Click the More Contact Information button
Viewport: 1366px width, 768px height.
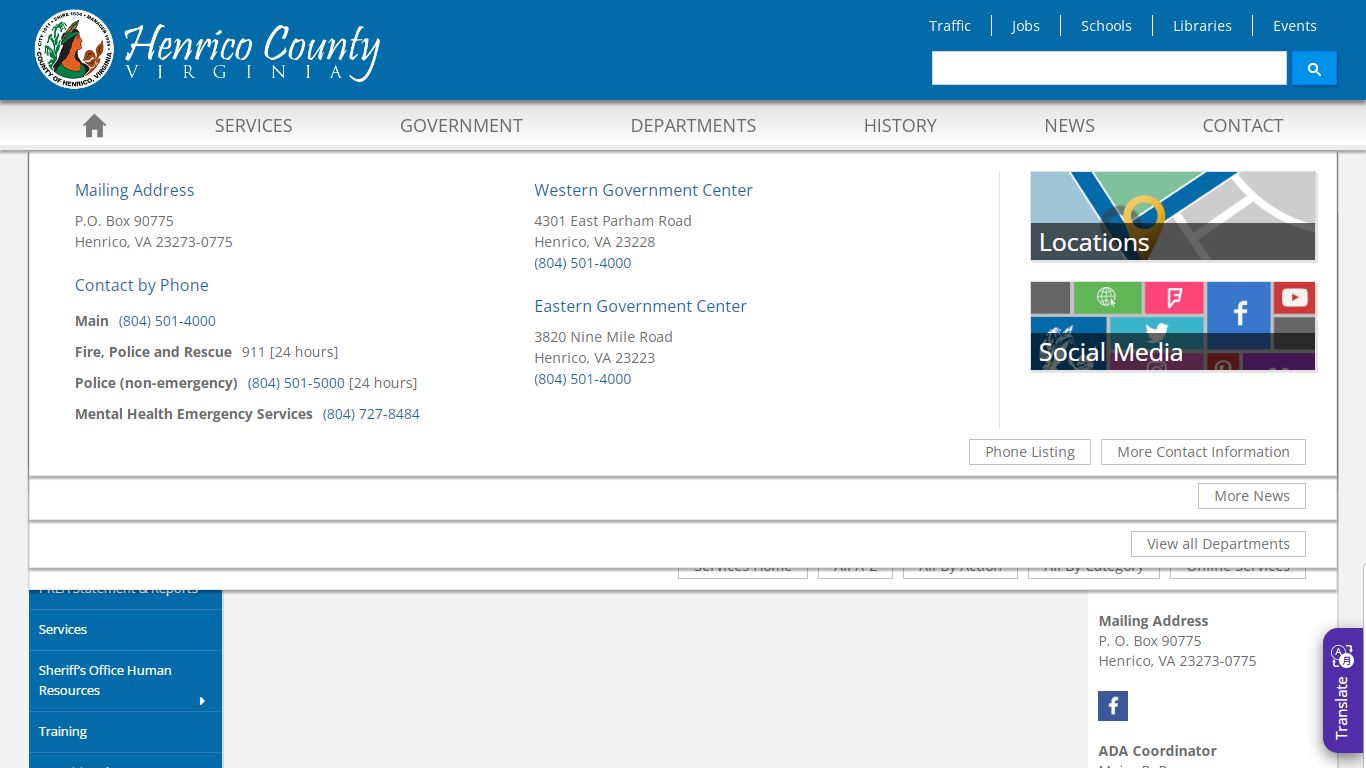pyautogui.click(x=1203, y=452)
